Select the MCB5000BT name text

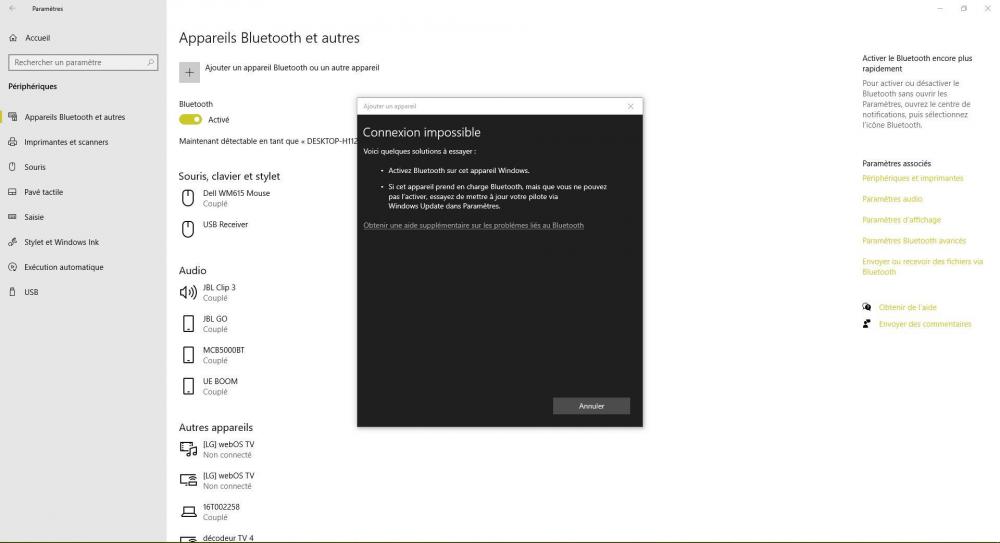coord(224,350)
